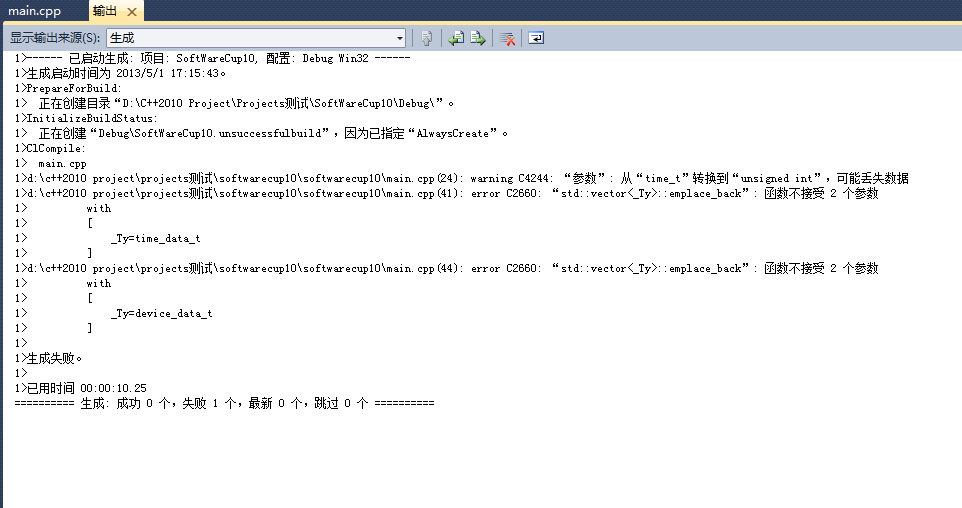Go to previous message icon
The width and height of the screenshot is (962, 508).
pos(456,38)
